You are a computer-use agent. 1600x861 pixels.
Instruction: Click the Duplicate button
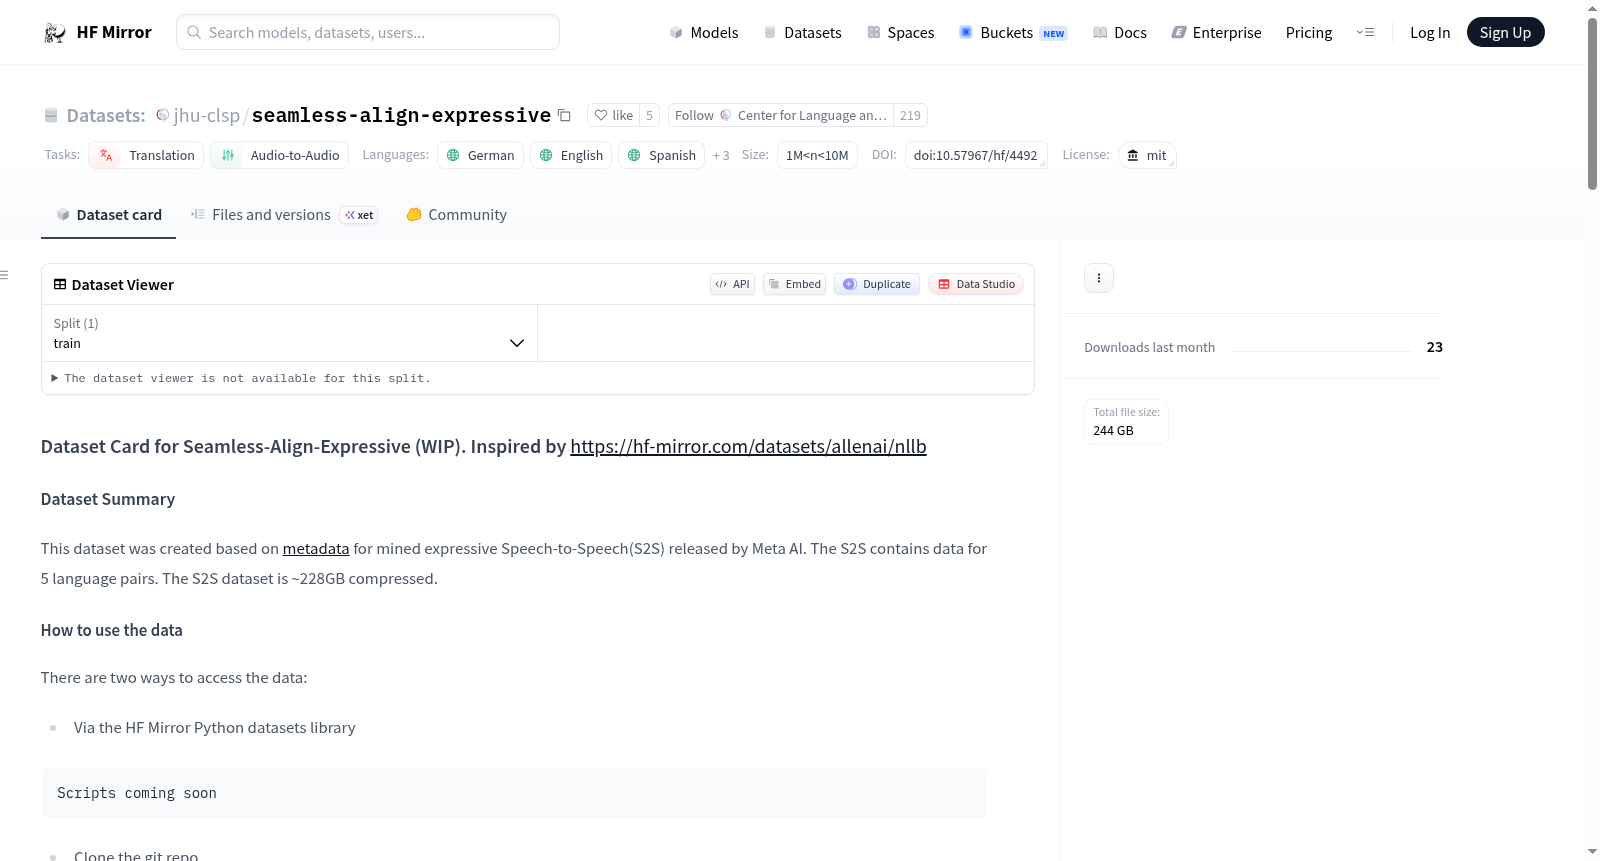pos(877,284)
